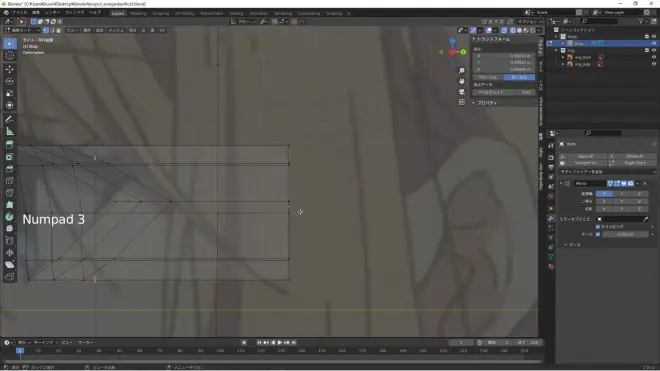Open the Add Modifier dropdown
The width and height of the screenshot is (660, 371).
pos(608,172)
